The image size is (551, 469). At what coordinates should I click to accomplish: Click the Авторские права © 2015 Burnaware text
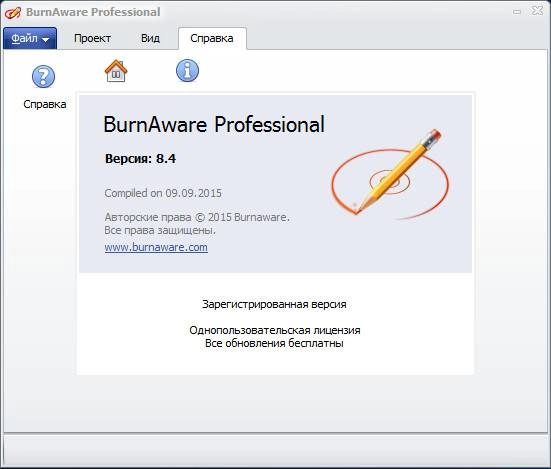pos(197,217)
